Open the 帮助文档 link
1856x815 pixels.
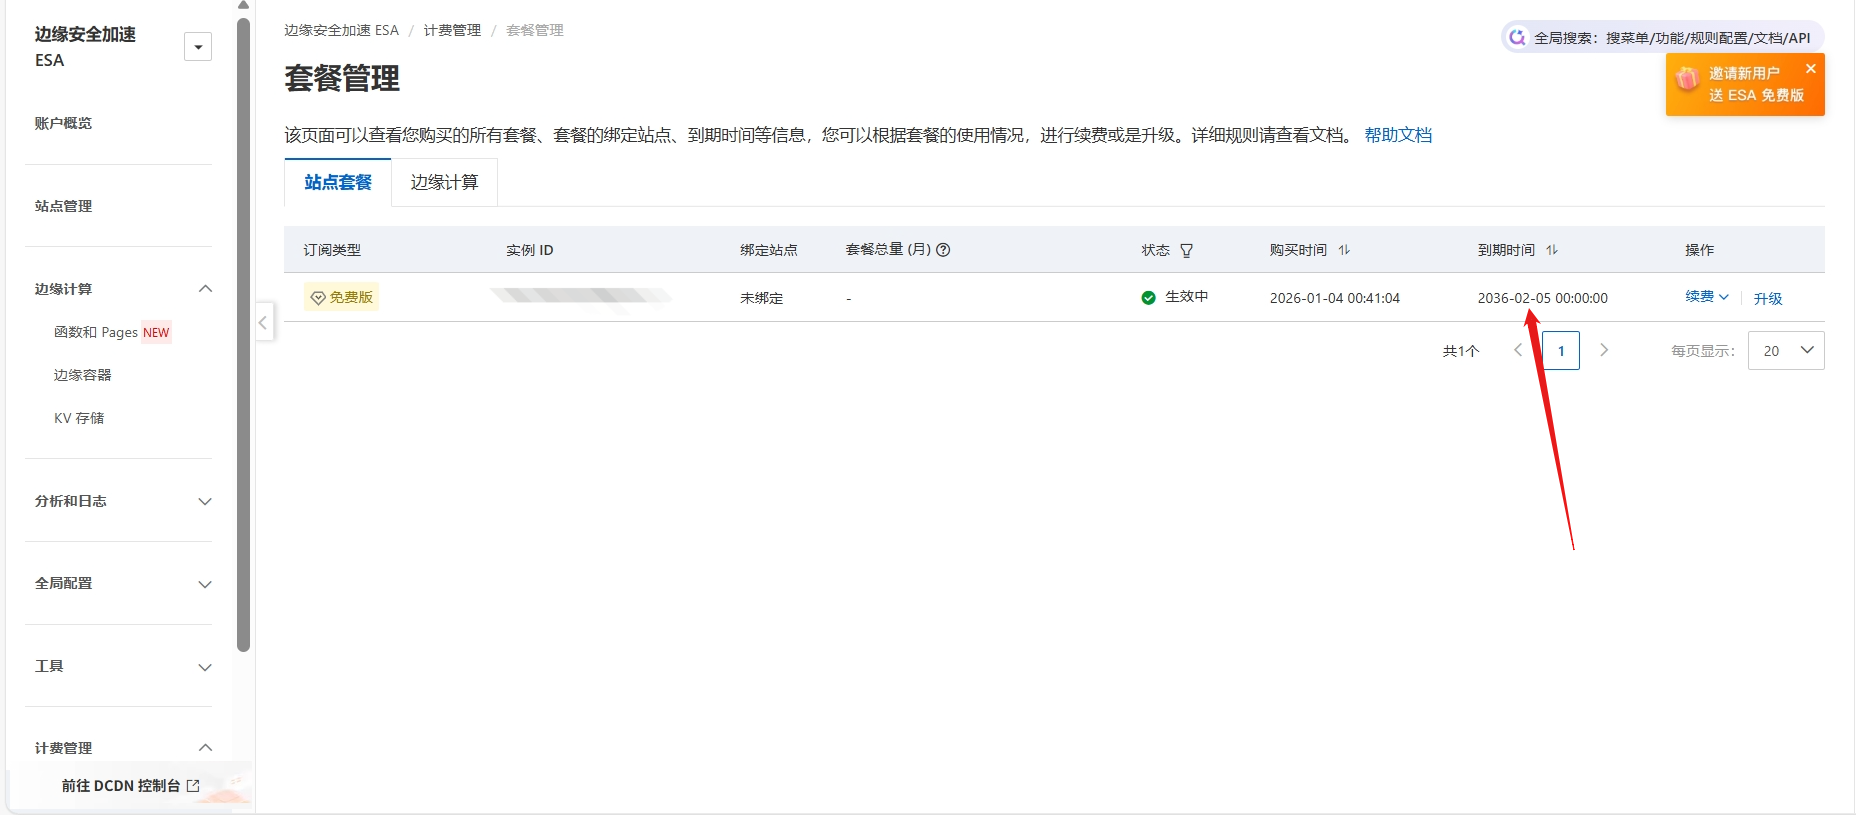click(x=1398, y=135)
